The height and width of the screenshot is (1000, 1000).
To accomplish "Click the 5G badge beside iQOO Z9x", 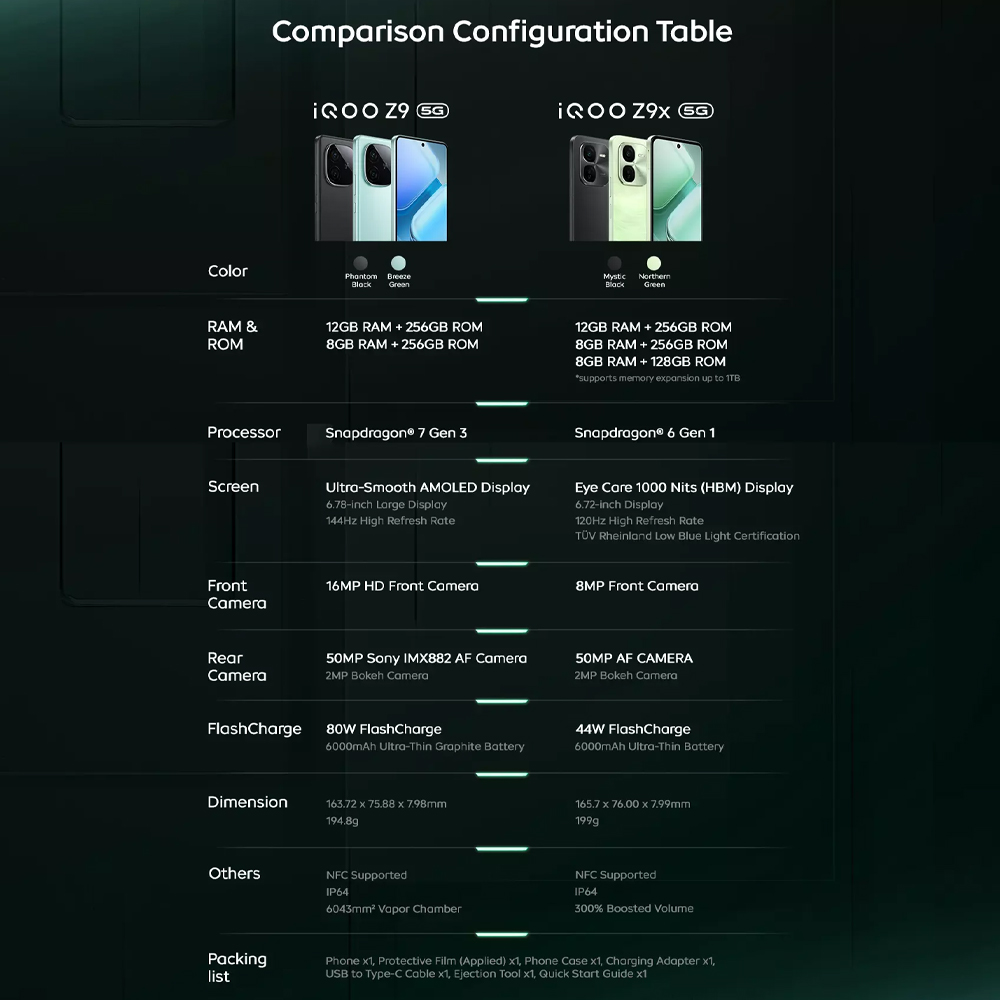I will point(695,111).
